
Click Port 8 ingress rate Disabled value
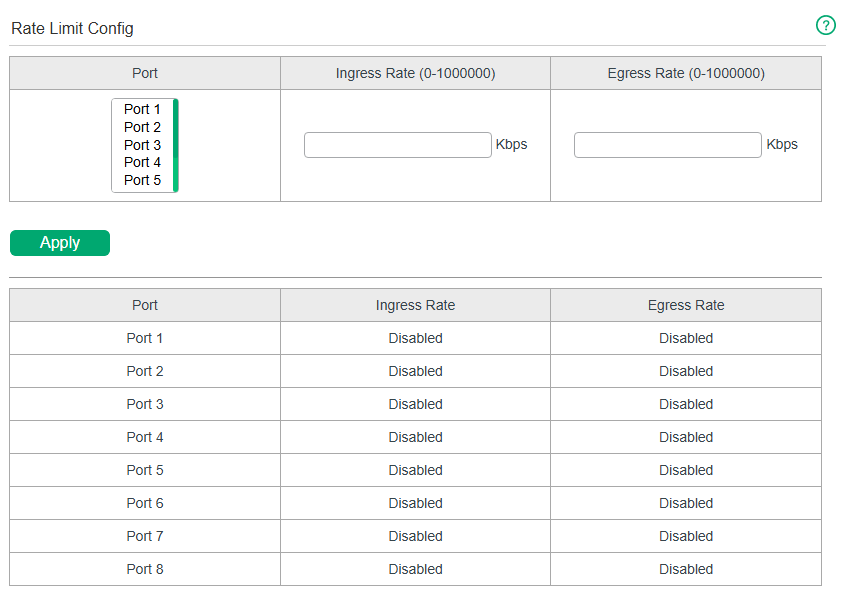[415, 569]
